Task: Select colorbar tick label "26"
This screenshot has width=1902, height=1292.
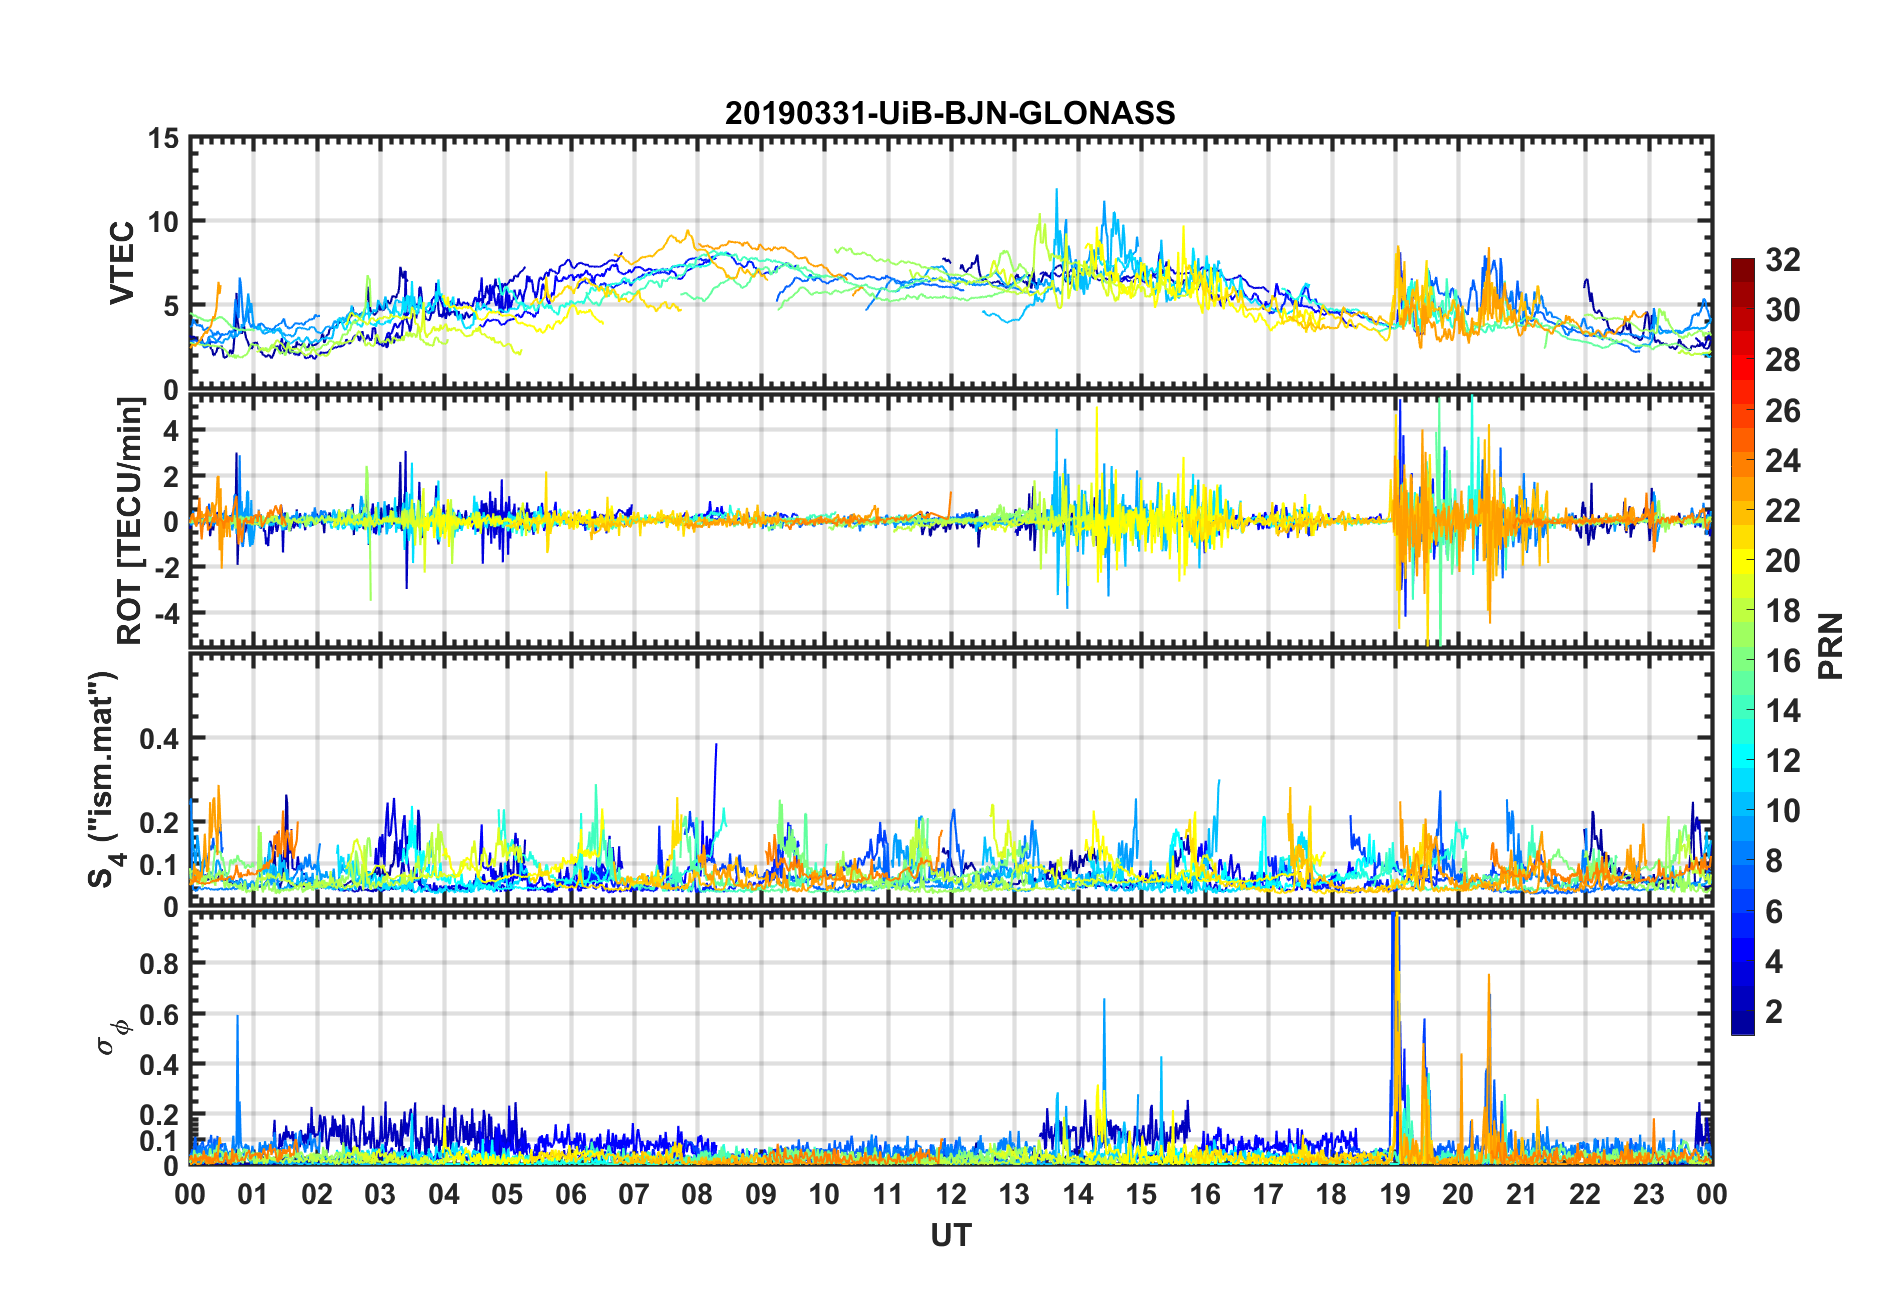Action: (x=1783, y=410)
